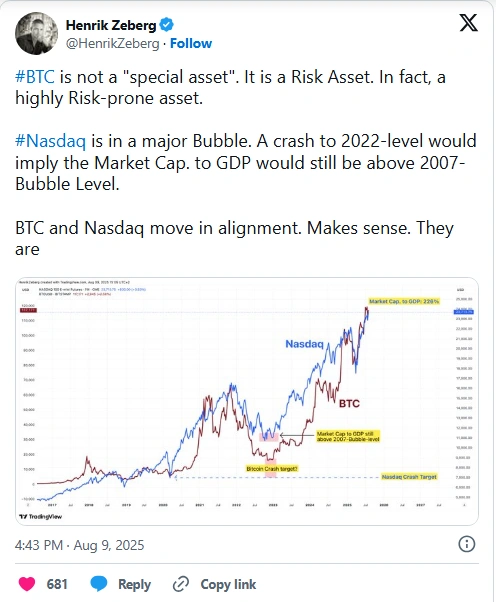496x602 pixels.
Task: Click the Copy link text
Action: pos(228,584)
